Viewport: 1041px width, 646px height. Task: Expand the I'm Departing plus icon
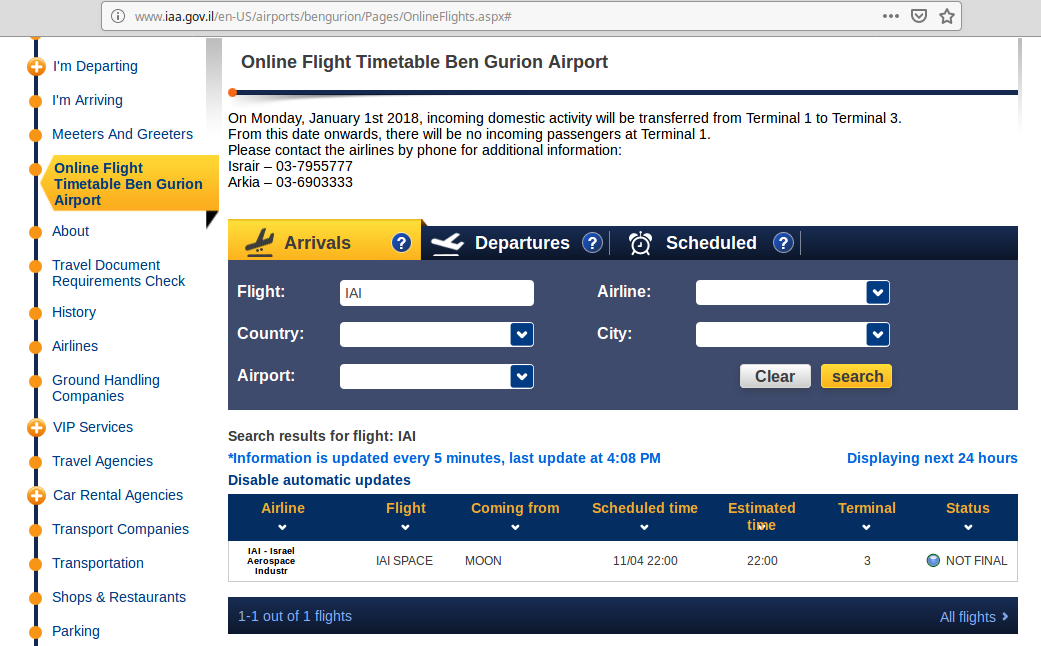coord(37,67)
